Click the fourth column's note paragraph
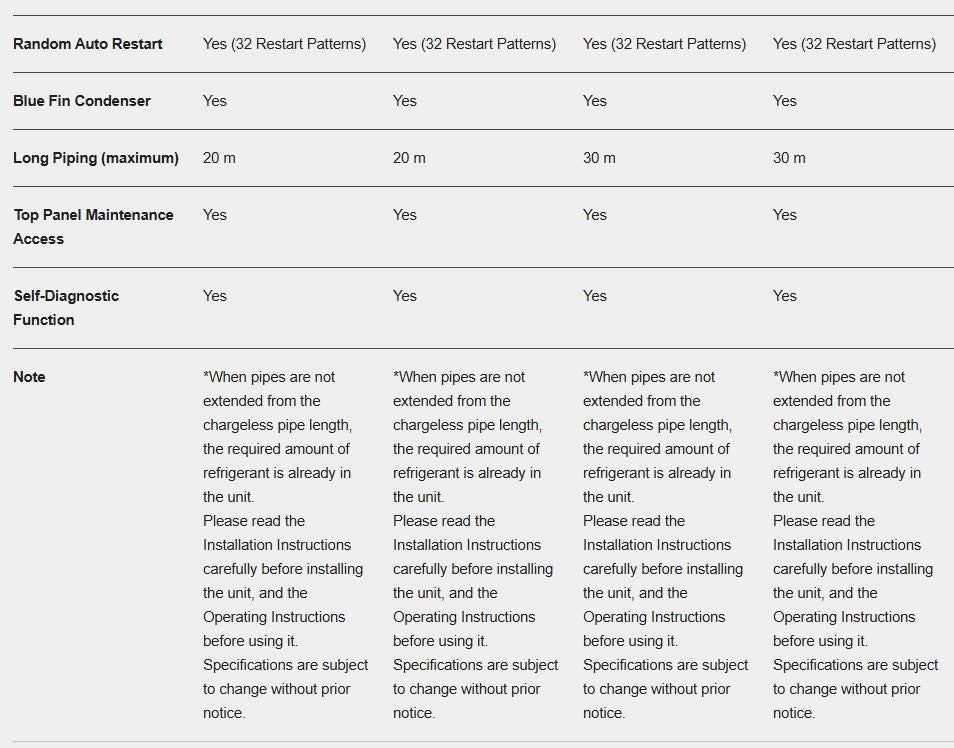 click(855, 545)
